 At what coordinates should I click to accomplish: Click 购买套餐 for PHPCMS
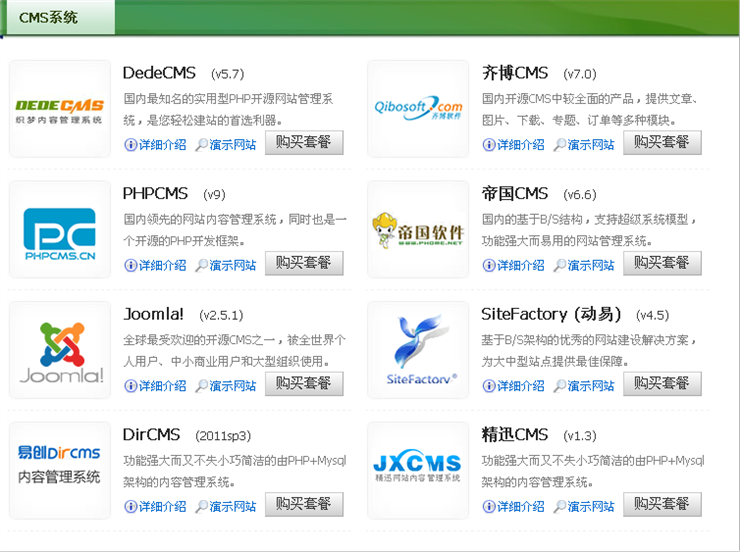click(304, 263)
